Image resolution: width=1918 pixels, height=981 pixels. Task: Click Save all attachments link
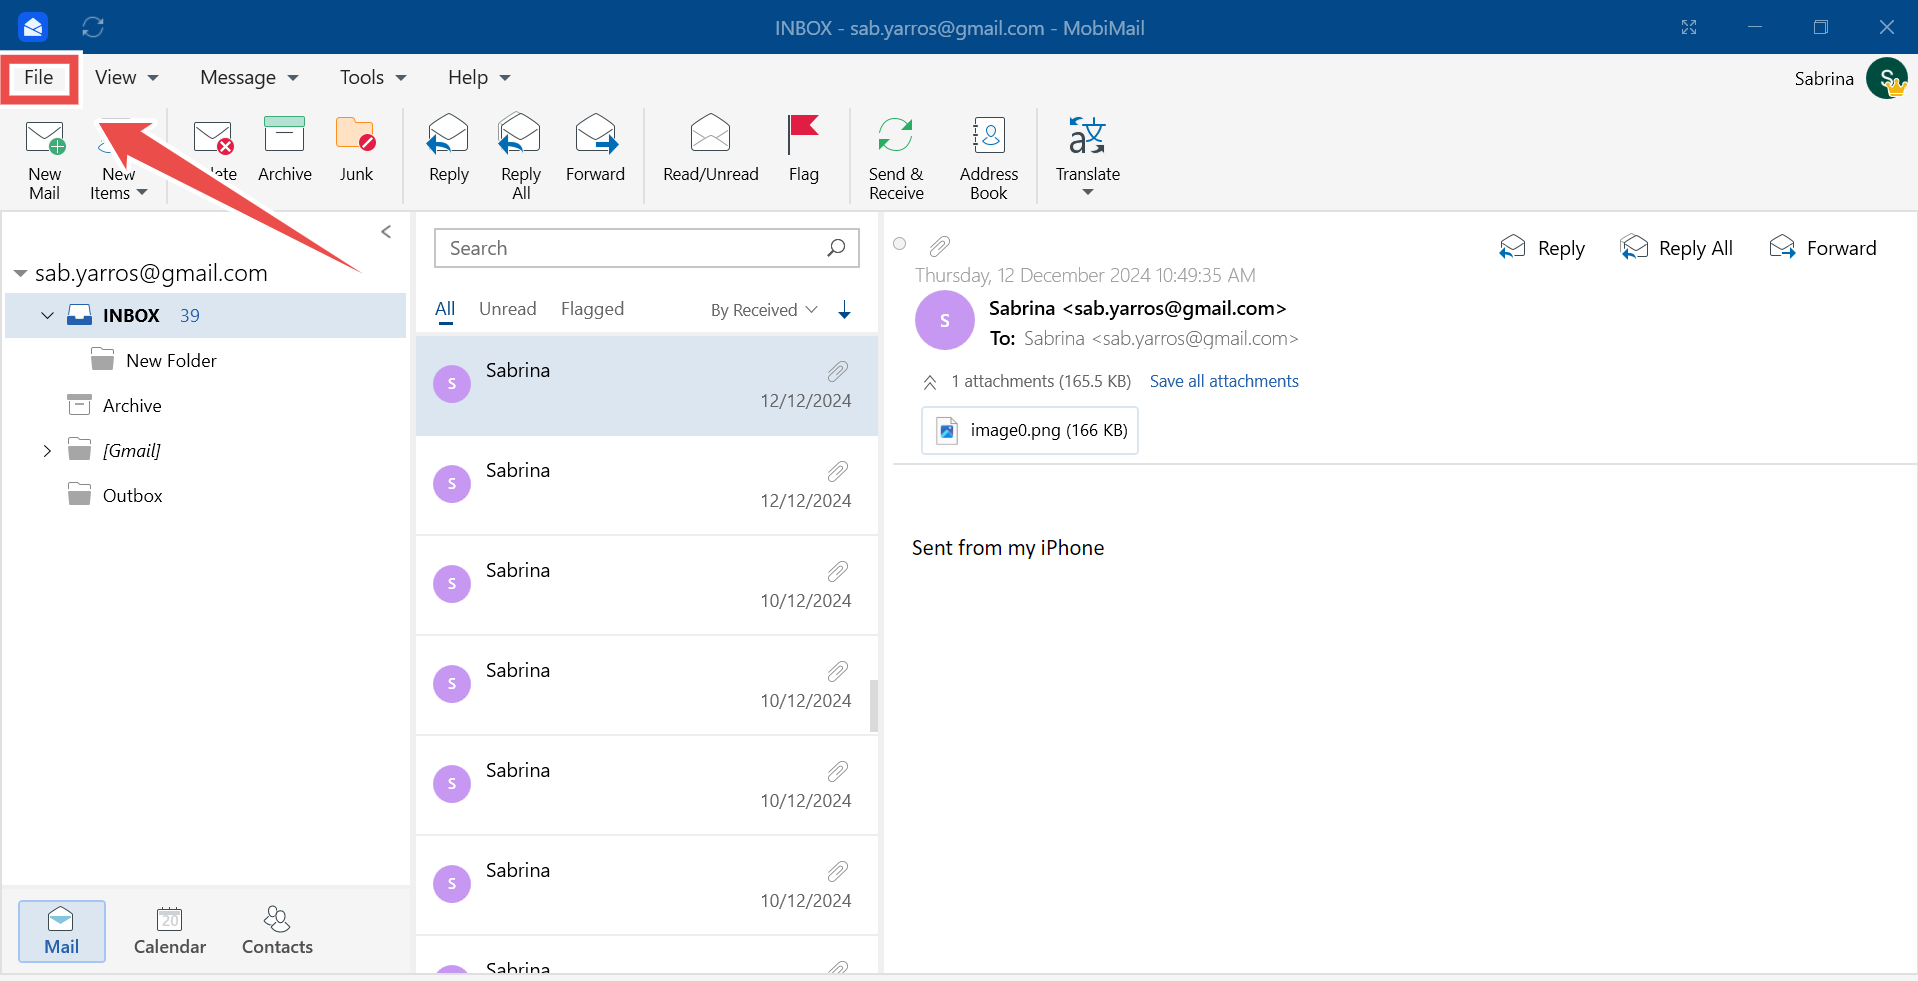1224,381
